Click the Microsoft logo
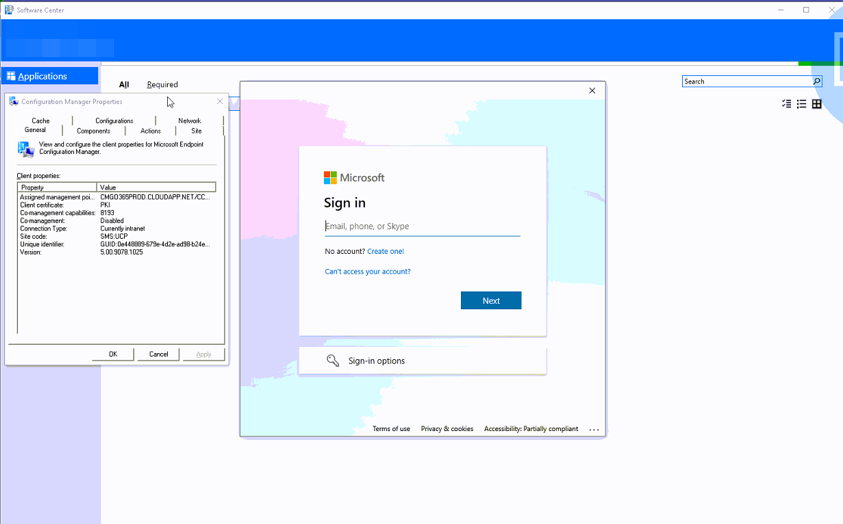 [354, 177]
